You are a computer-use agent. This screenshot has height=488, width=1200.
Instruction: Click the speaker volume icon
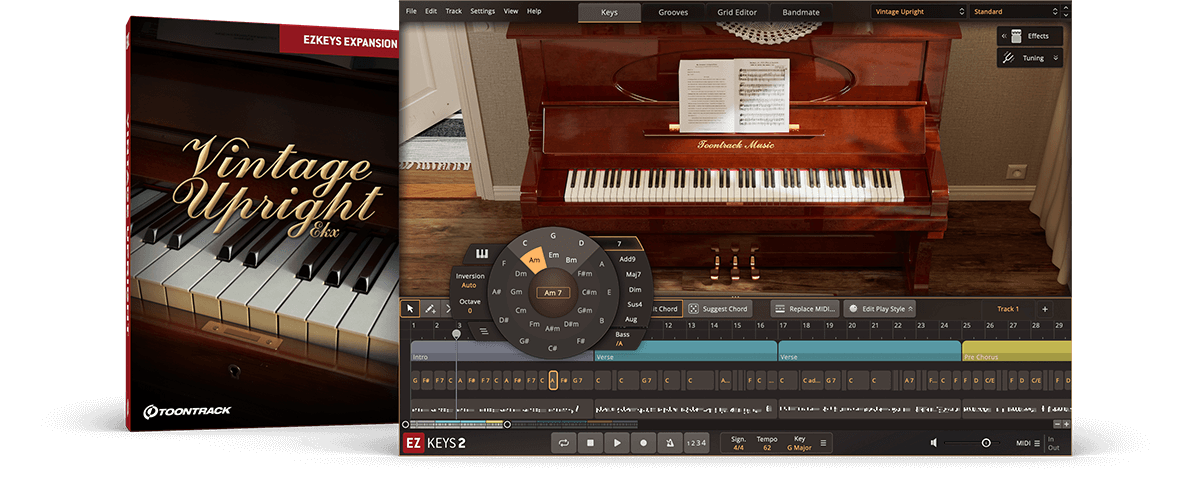934,443
